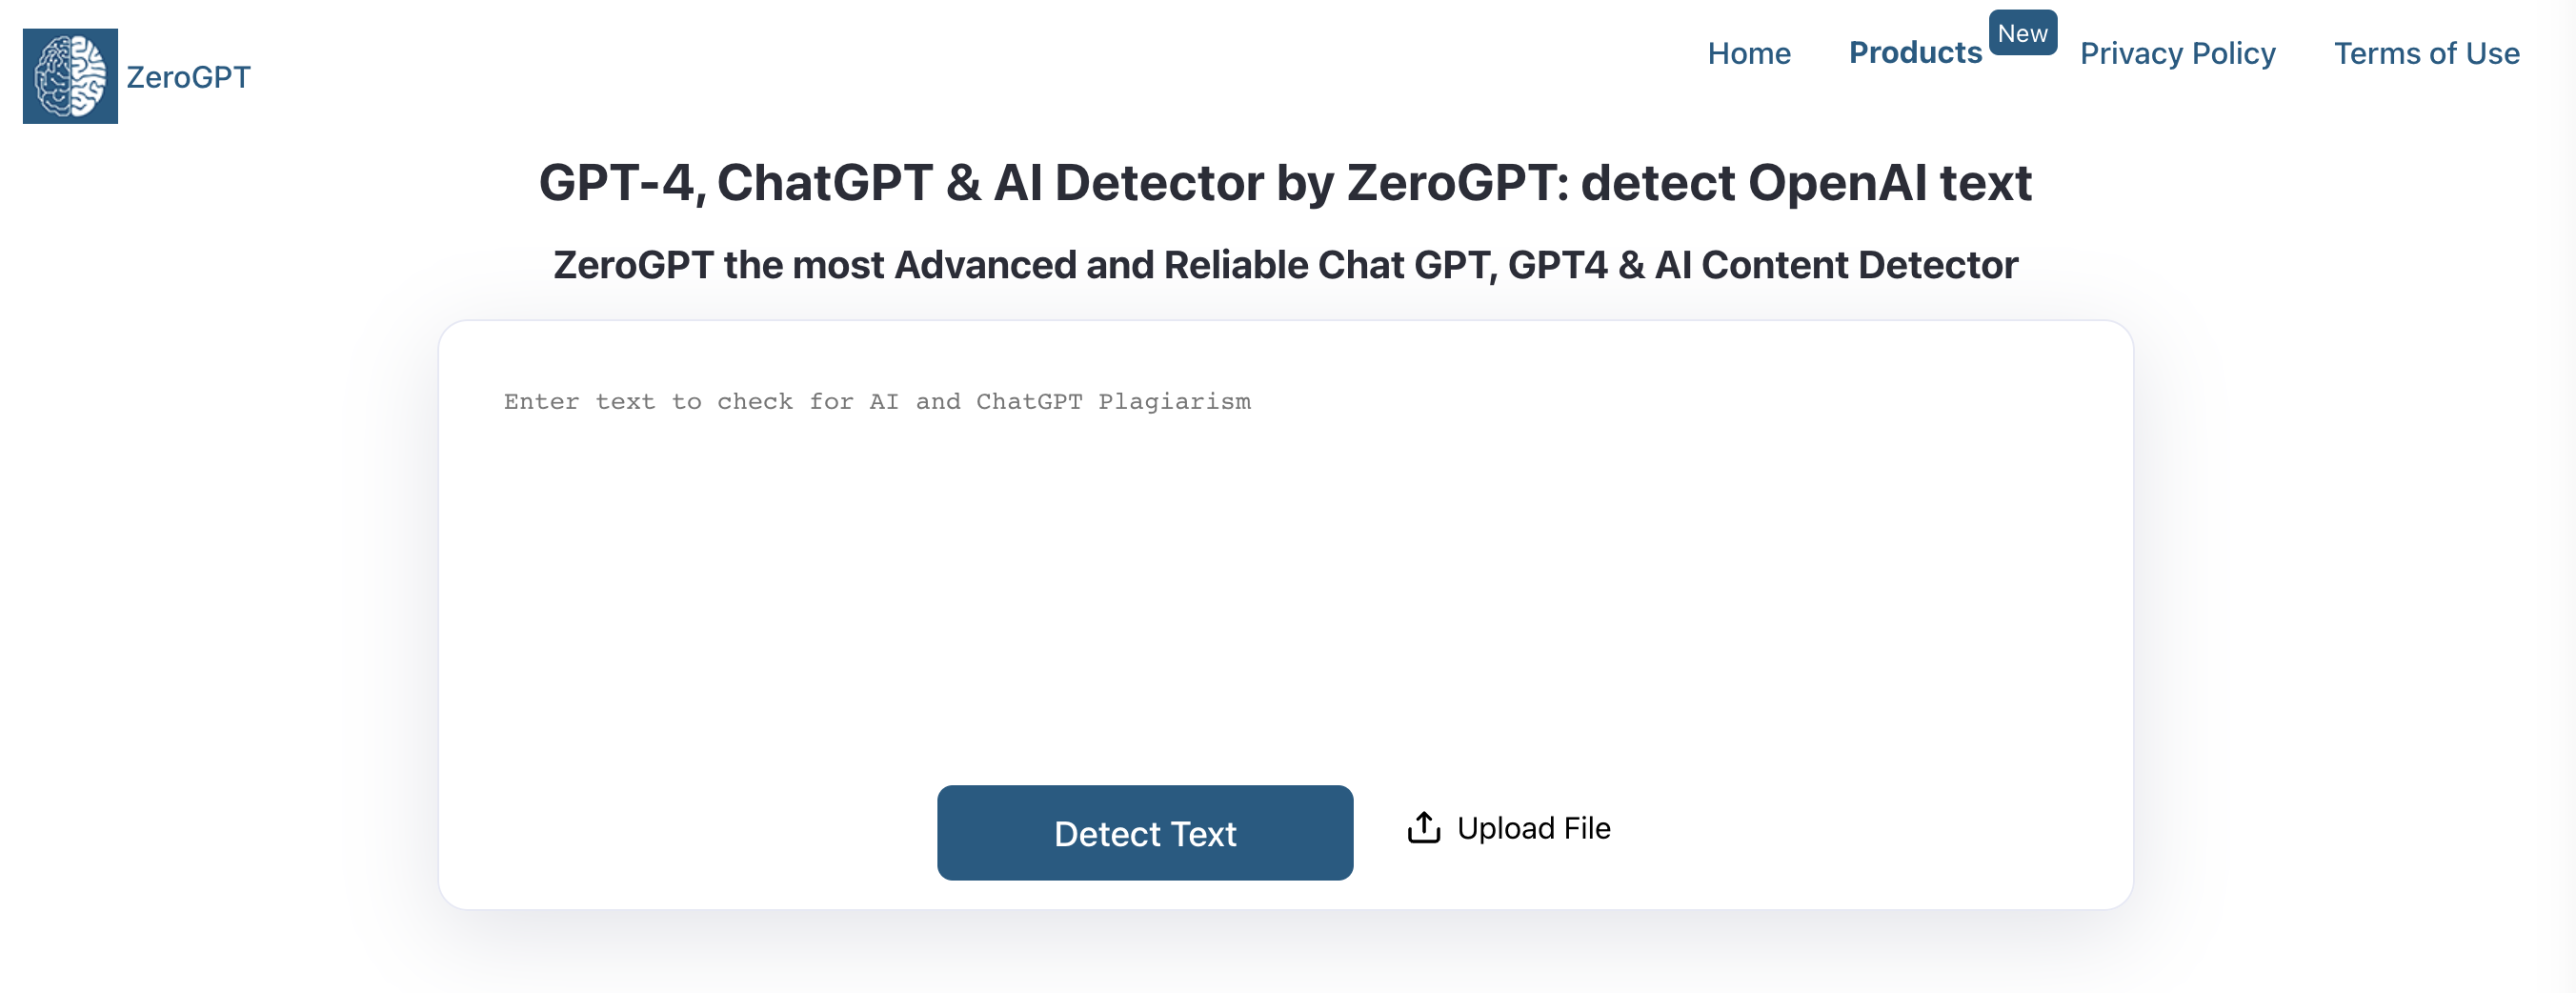Start AI detection with Detect Text
Image resolution: width=2576 pixels, height=993 pixels.
pos(1145,833)
